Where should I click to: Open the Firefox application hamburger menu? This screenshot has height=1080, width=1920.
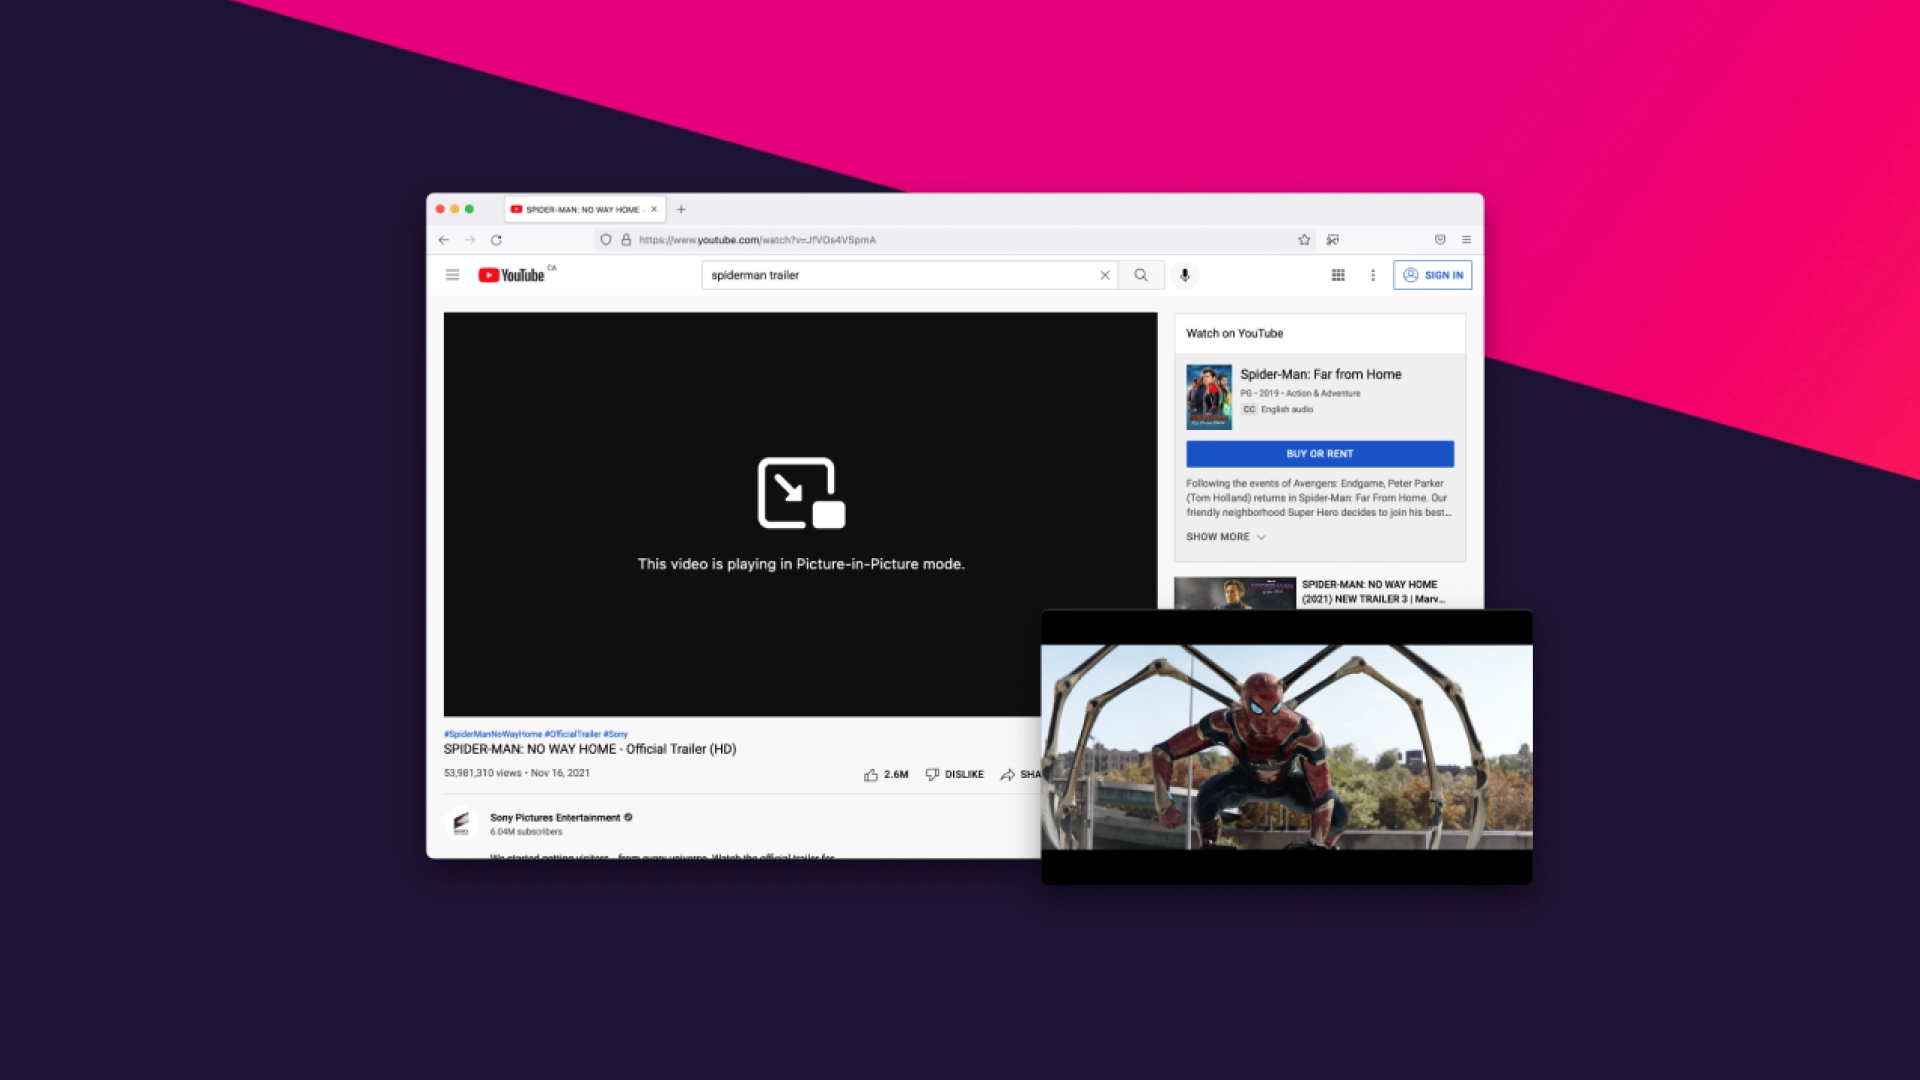pyautogui.click(x=1466, y=240)
